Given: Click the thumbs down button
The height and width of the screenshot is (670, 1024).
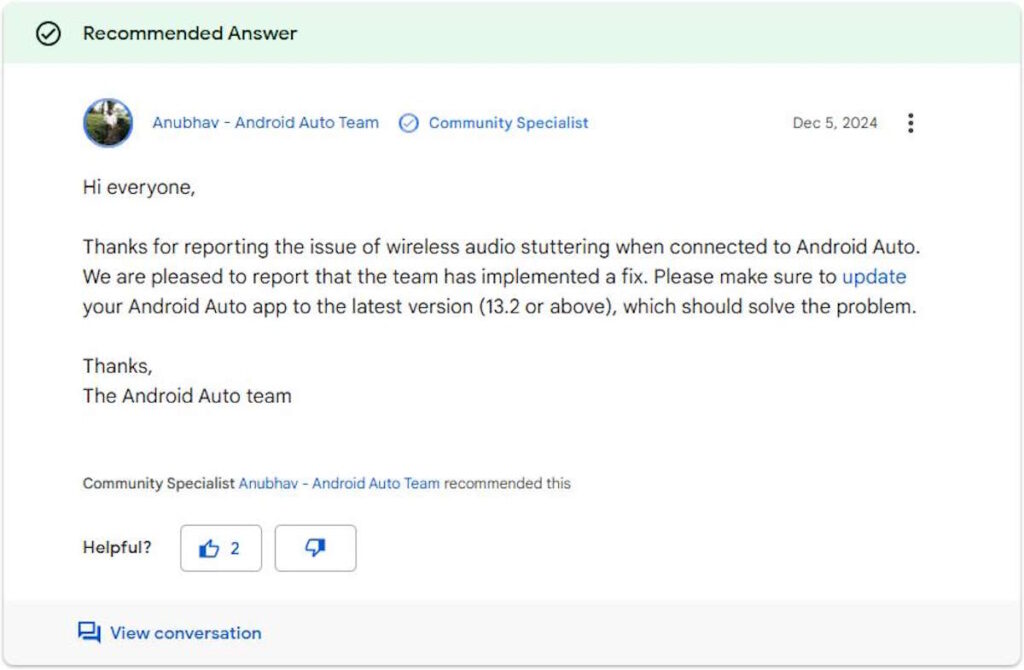Looking at the screenshot, I should click(315, 548).
